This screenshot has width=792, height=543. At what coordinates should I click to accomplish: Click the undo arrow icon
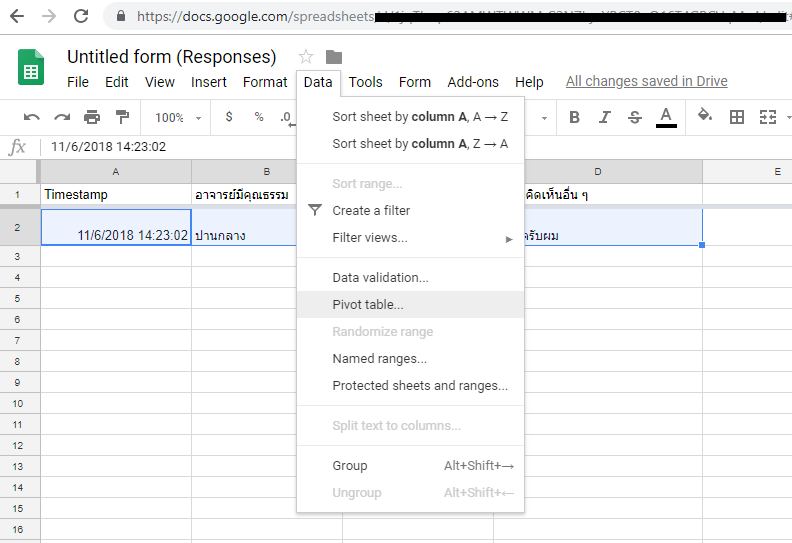coord(32,118)
